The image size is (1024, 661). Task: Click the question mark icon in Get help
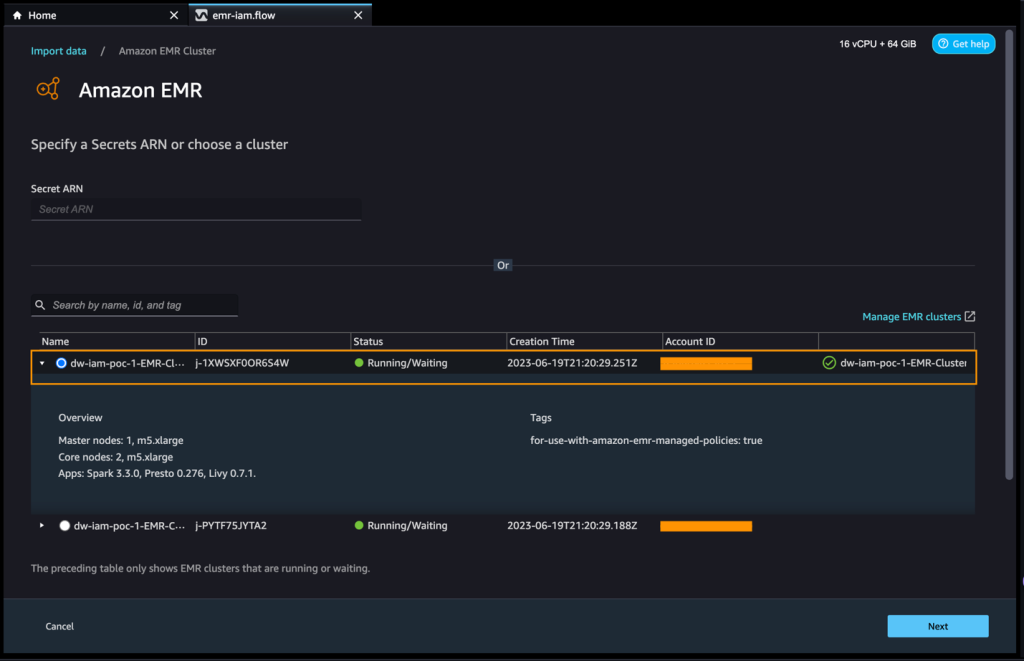click(943, 44)
